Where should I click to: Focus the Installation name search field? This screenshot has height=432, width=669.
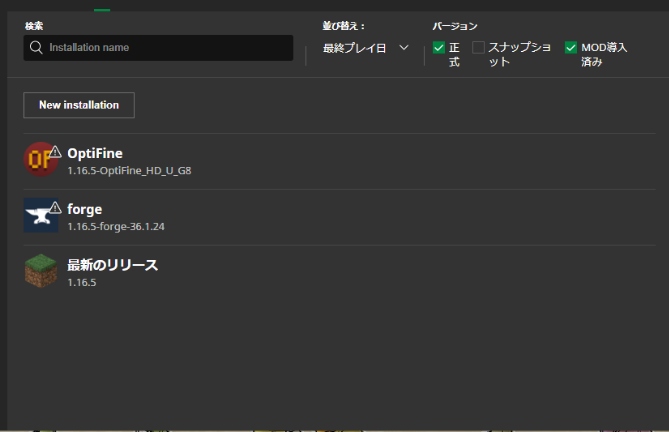(x=158, y=48)
